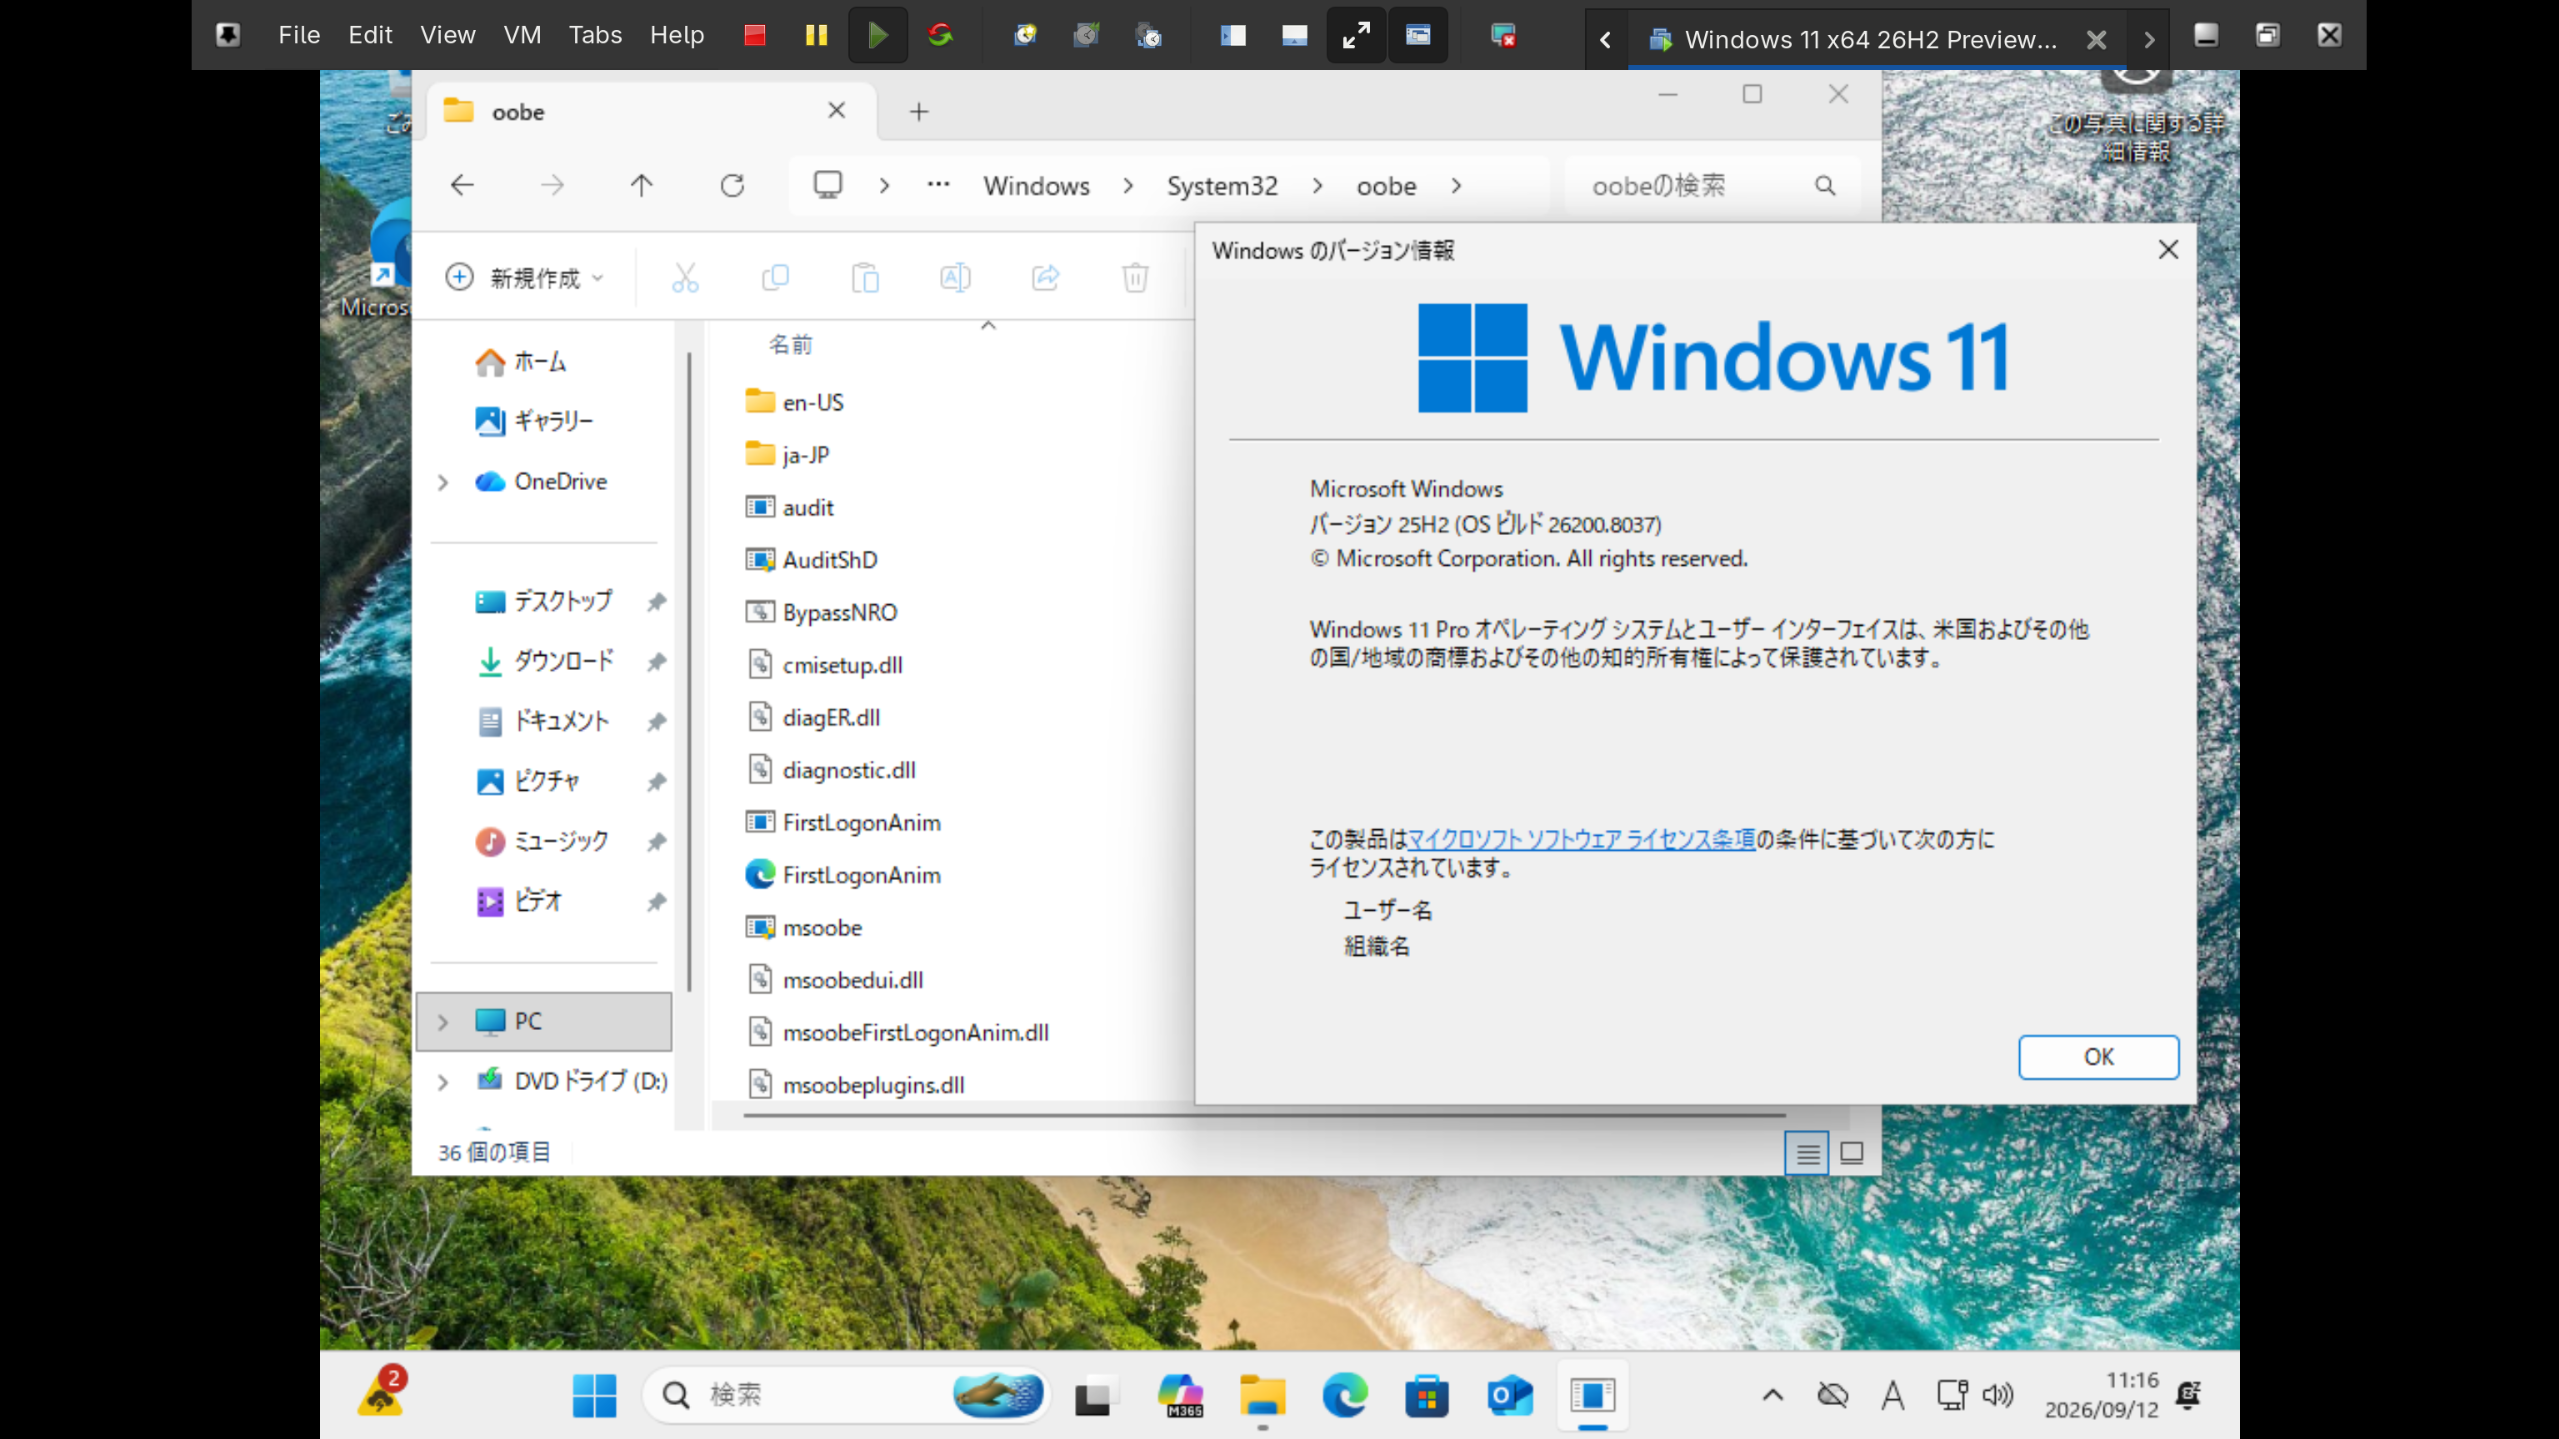The image size is (2559, 1439).
Task: Open Microsoft Store from the taskbar
Action: point(1427,1395)
